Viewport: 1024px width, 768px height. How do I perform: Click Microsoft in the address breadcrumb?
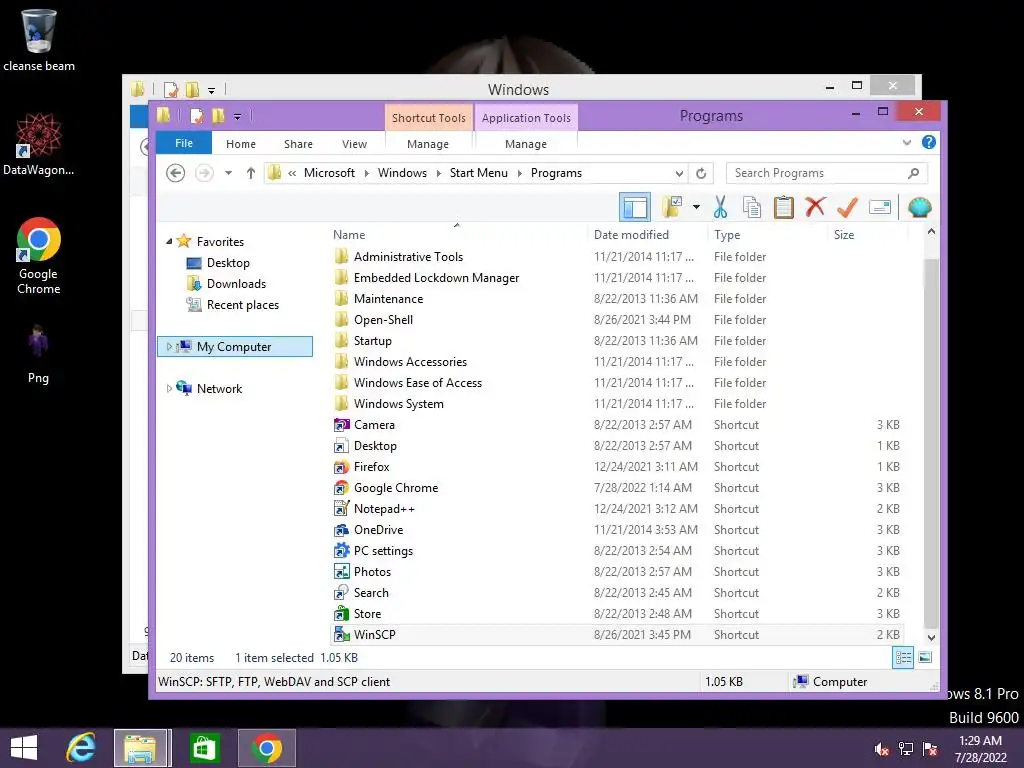[x=329, y=173]
